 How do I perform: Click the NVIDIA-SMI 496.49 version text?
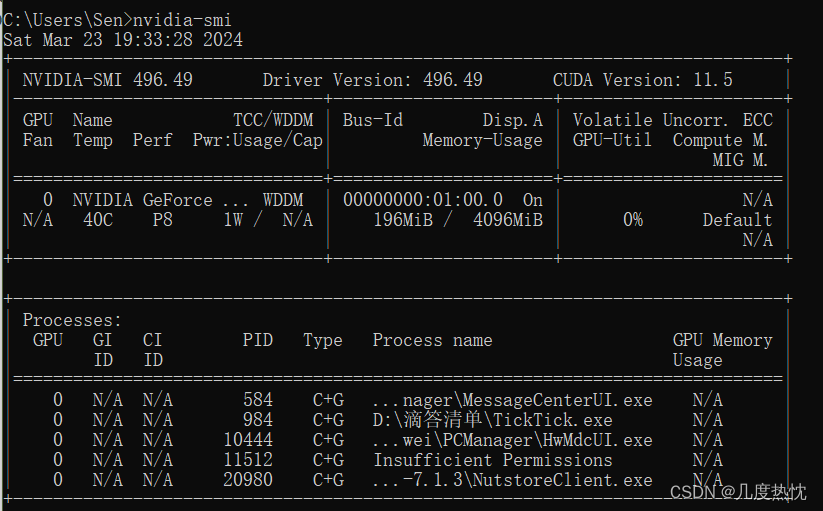[x=108, y=80]
